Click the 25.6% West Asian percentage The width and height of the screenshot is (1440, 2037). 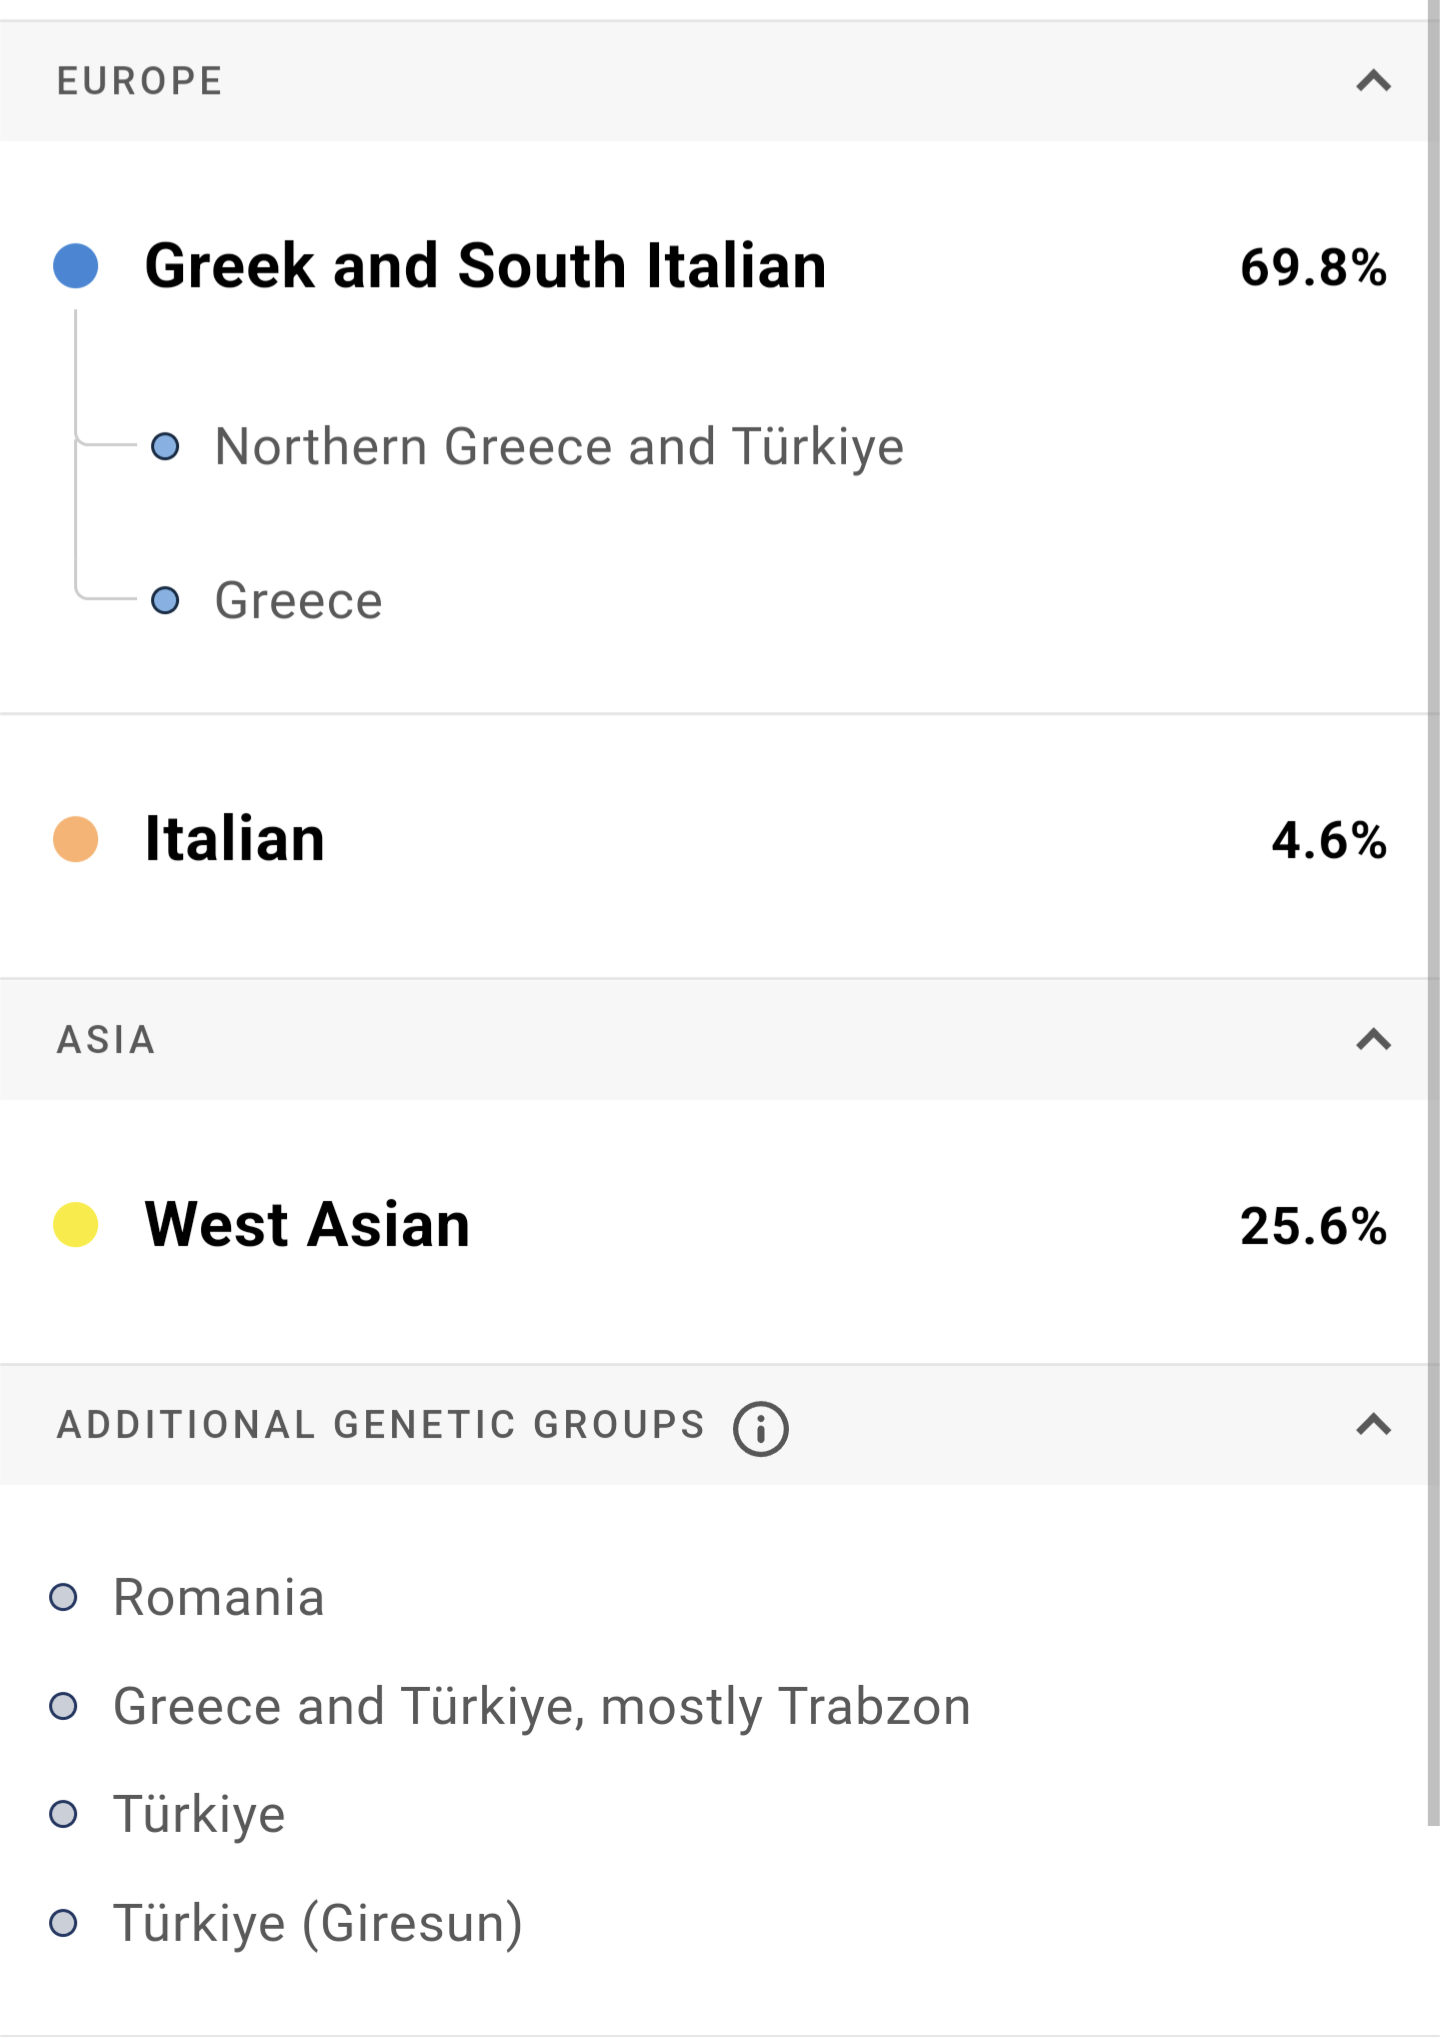tap(1312, 1226)
